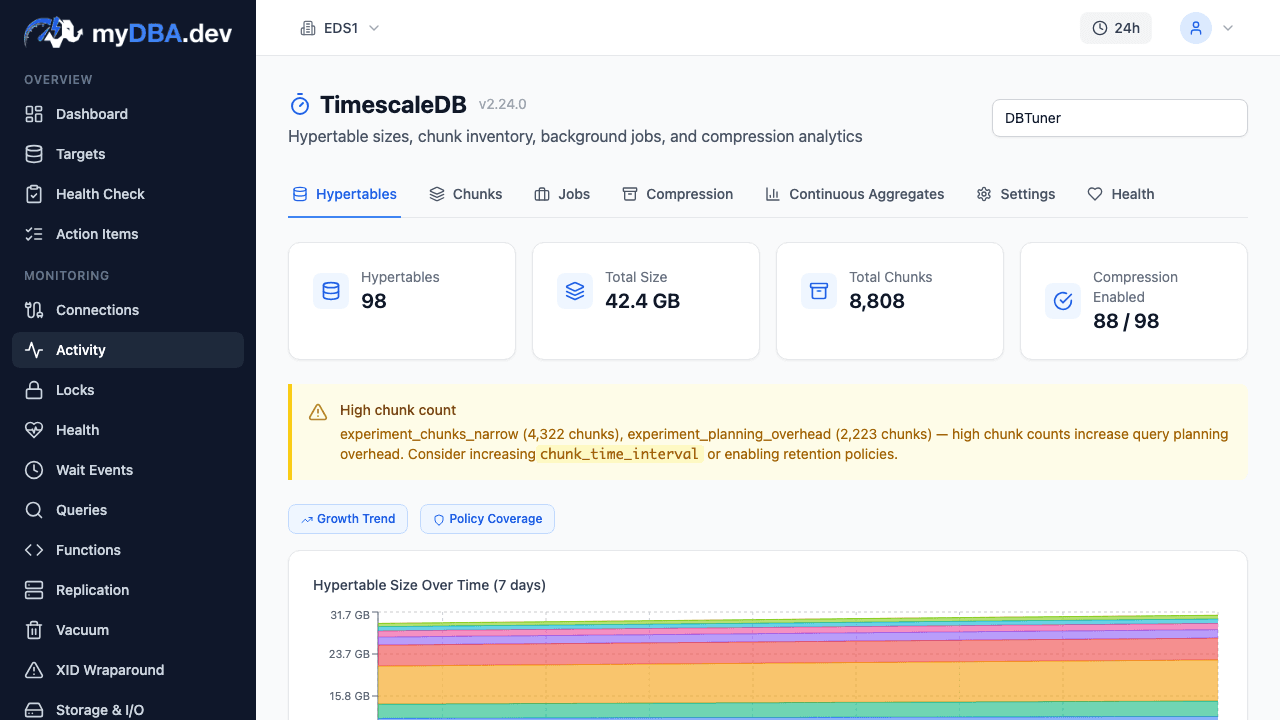
Task: Open Dashboard from the sidebar
Action: coord(91,114)
